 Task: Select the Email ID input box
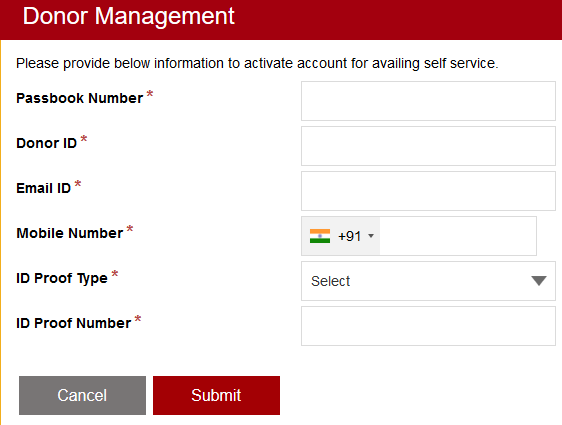428,191
